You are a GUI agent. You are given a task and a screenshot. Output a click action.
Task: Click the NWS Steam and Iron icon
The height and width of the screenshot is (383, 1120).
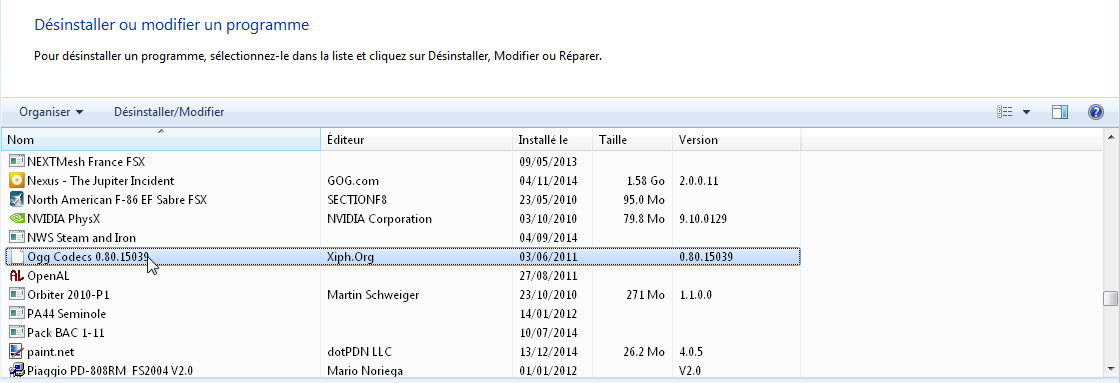pyautogui.click(x=16, y=237)
